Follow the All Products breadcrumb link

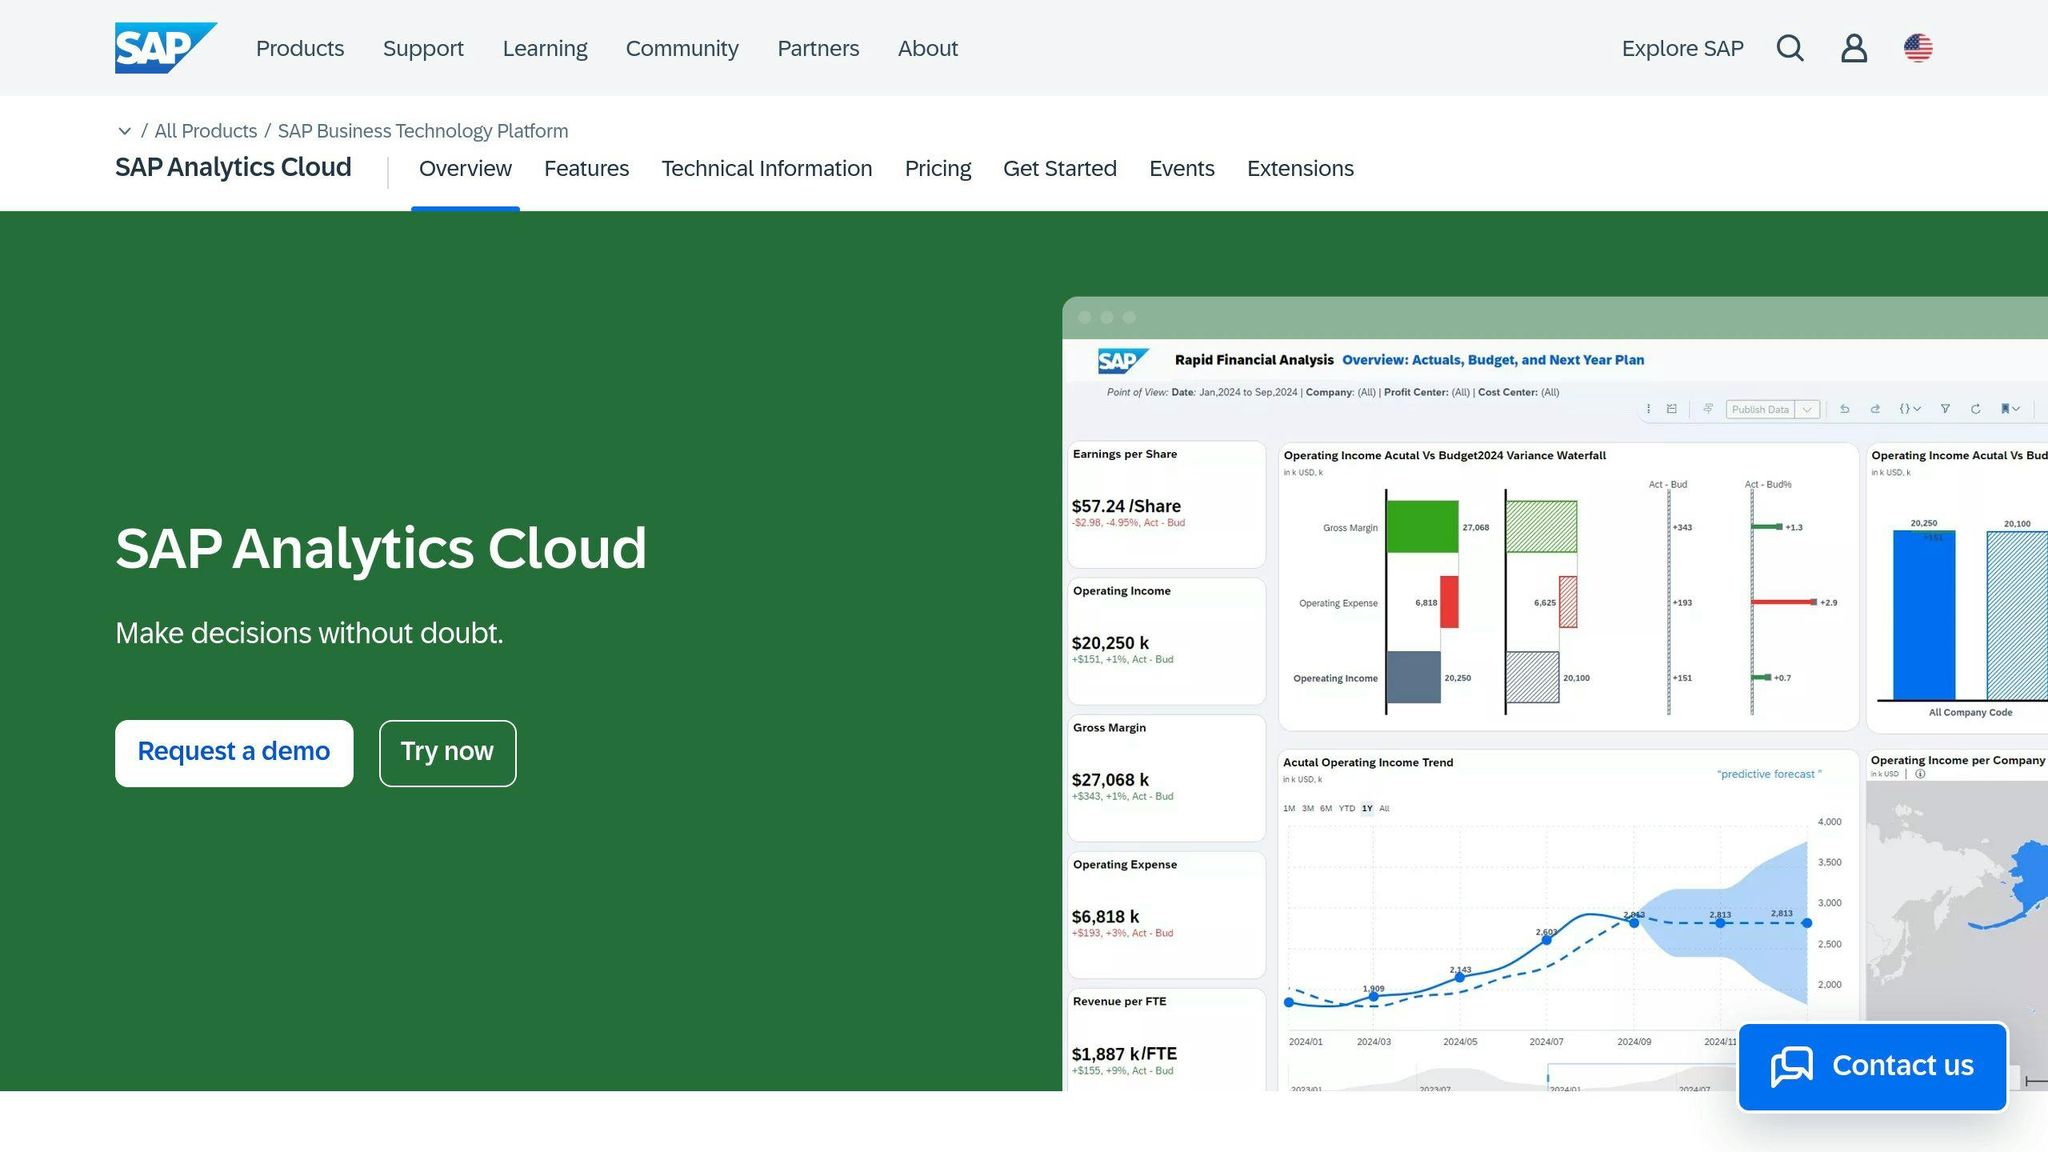206,131
